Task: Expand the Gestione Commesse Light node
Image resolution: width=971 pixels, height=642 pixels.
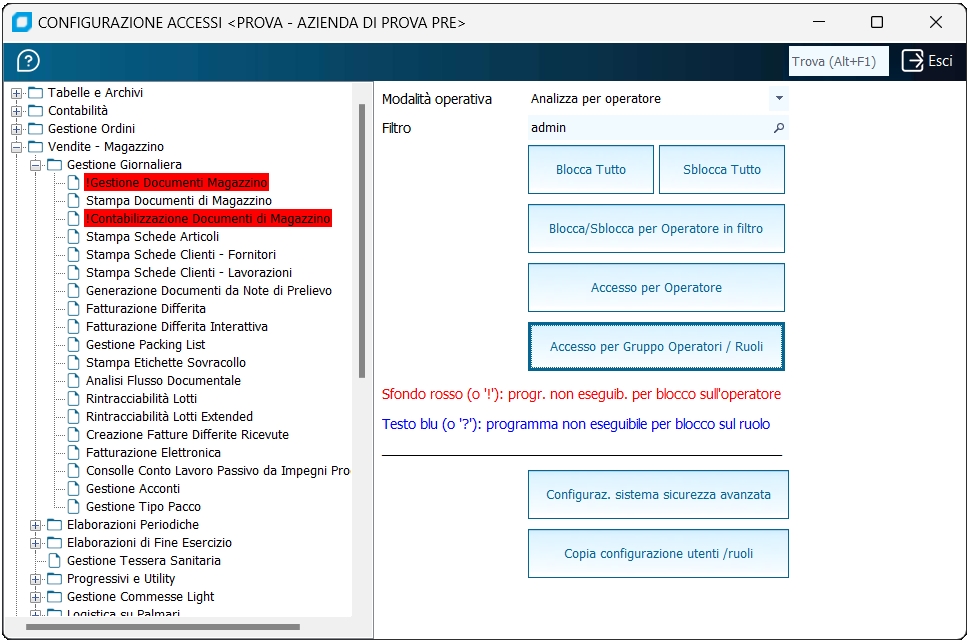Action: point(36,597)
